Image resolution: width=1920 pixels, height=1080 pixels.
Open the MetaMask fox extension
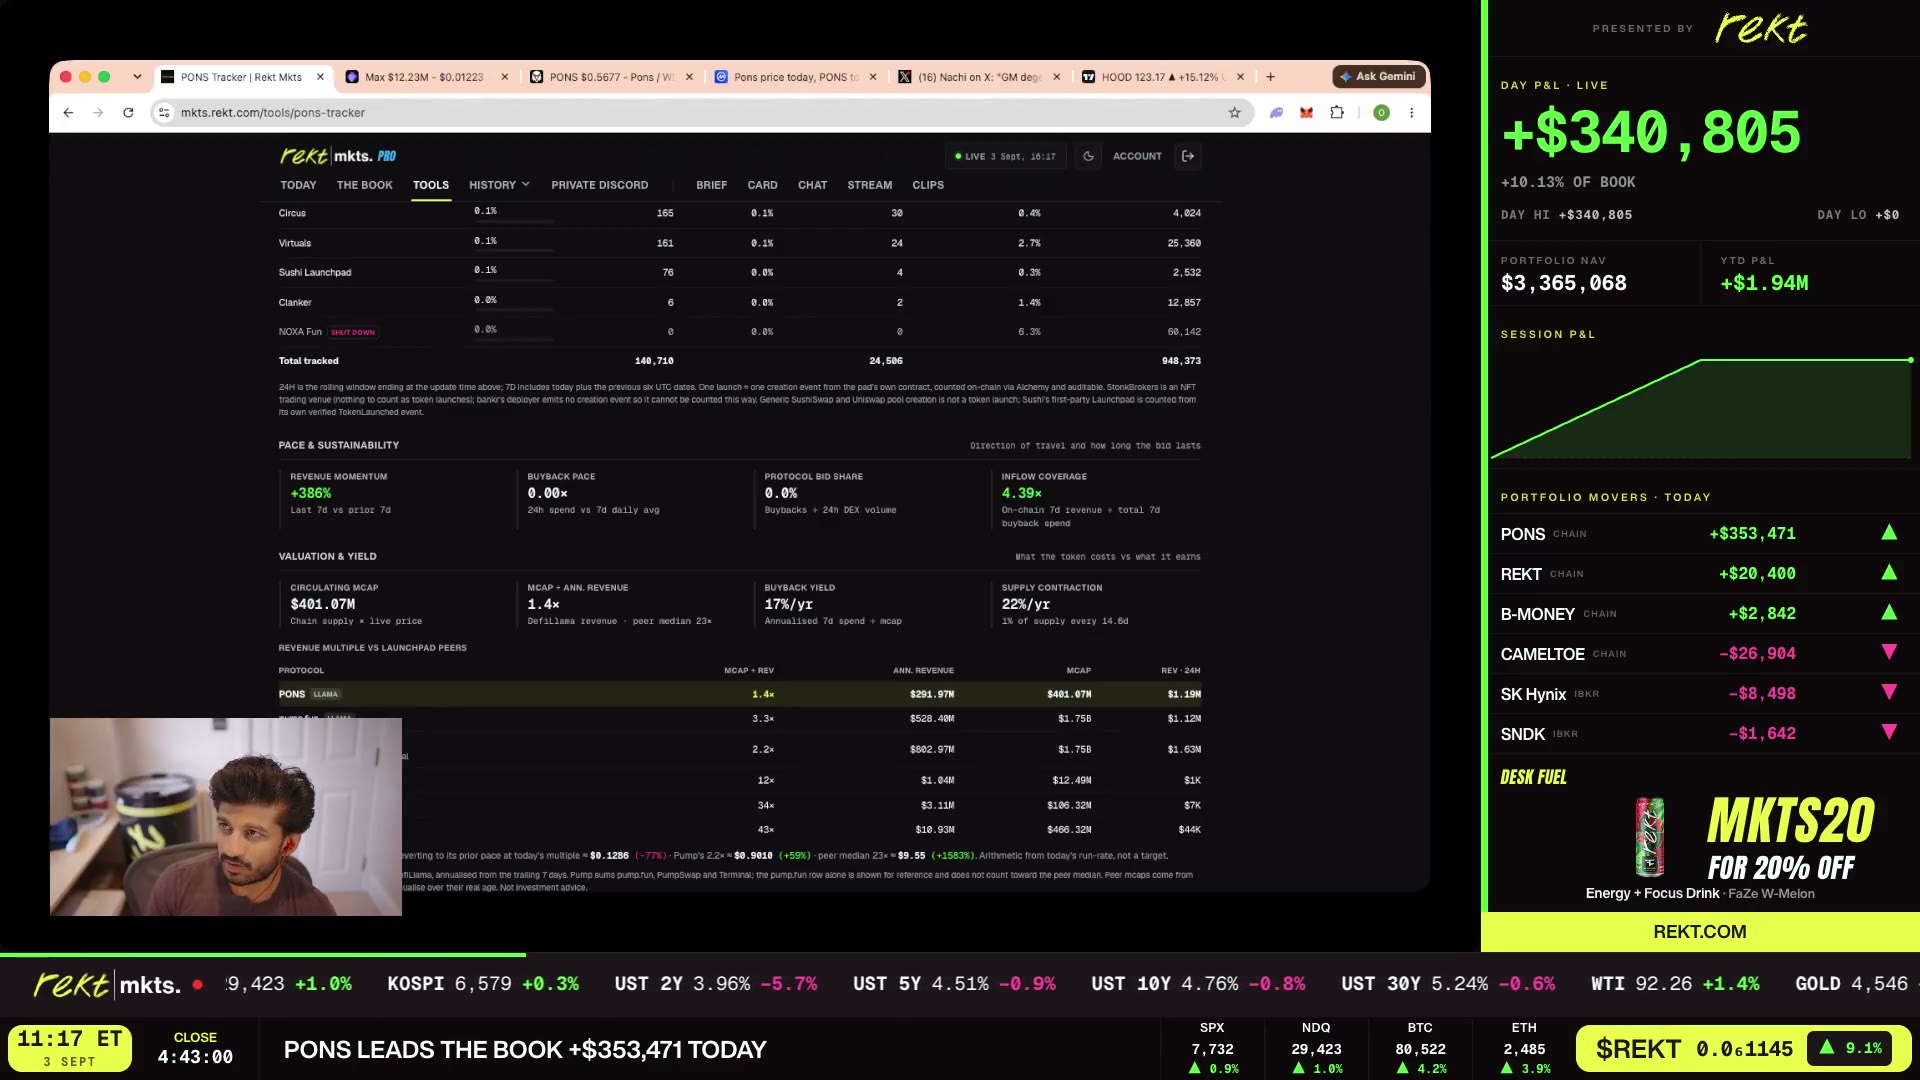[x=1306, y=113]
